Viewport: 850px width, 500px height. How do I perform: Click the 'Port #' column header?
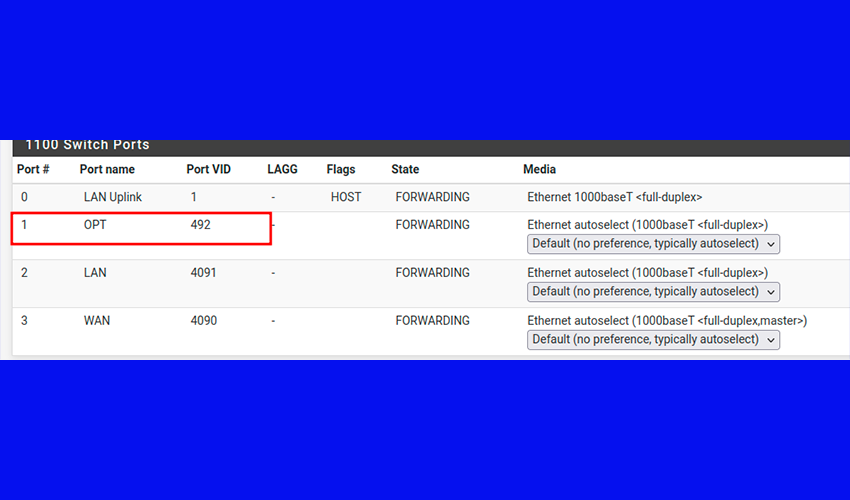coord(33,169)
